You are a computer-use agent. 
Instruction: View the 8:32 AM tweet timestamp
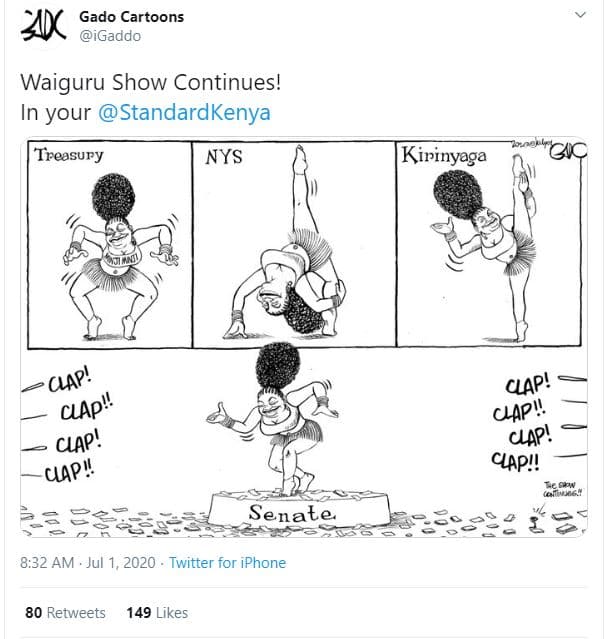[47, 563]
